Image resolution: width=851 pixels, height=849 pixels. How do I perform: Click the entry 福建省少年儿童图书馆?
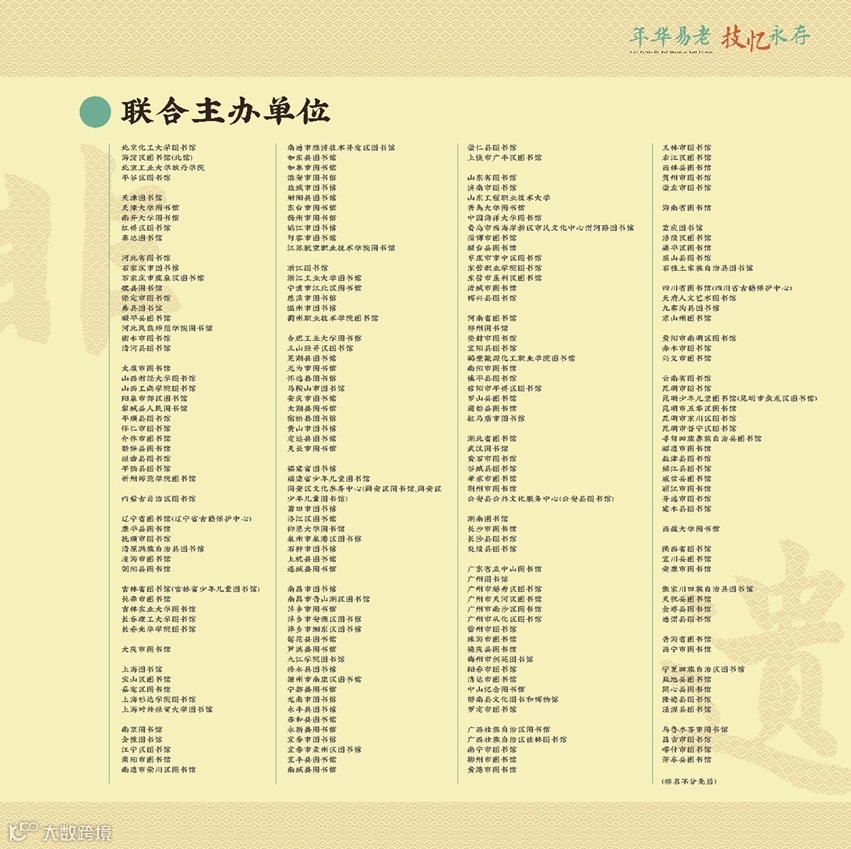[x=329, y=479]
